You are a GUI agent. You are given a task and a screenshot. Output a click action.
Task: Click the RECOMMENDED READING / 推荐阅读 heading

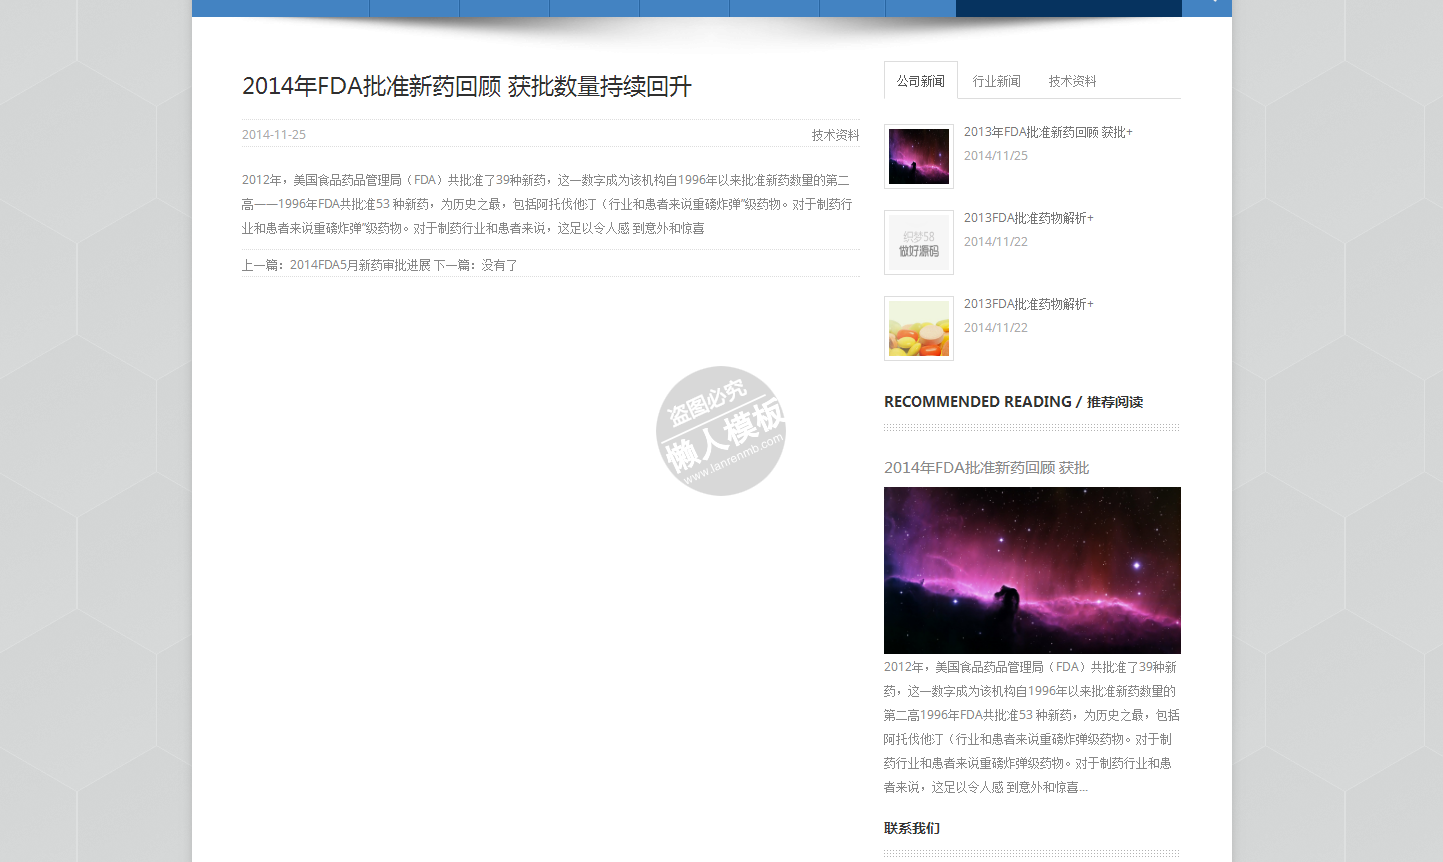[x=1013, y=402]
